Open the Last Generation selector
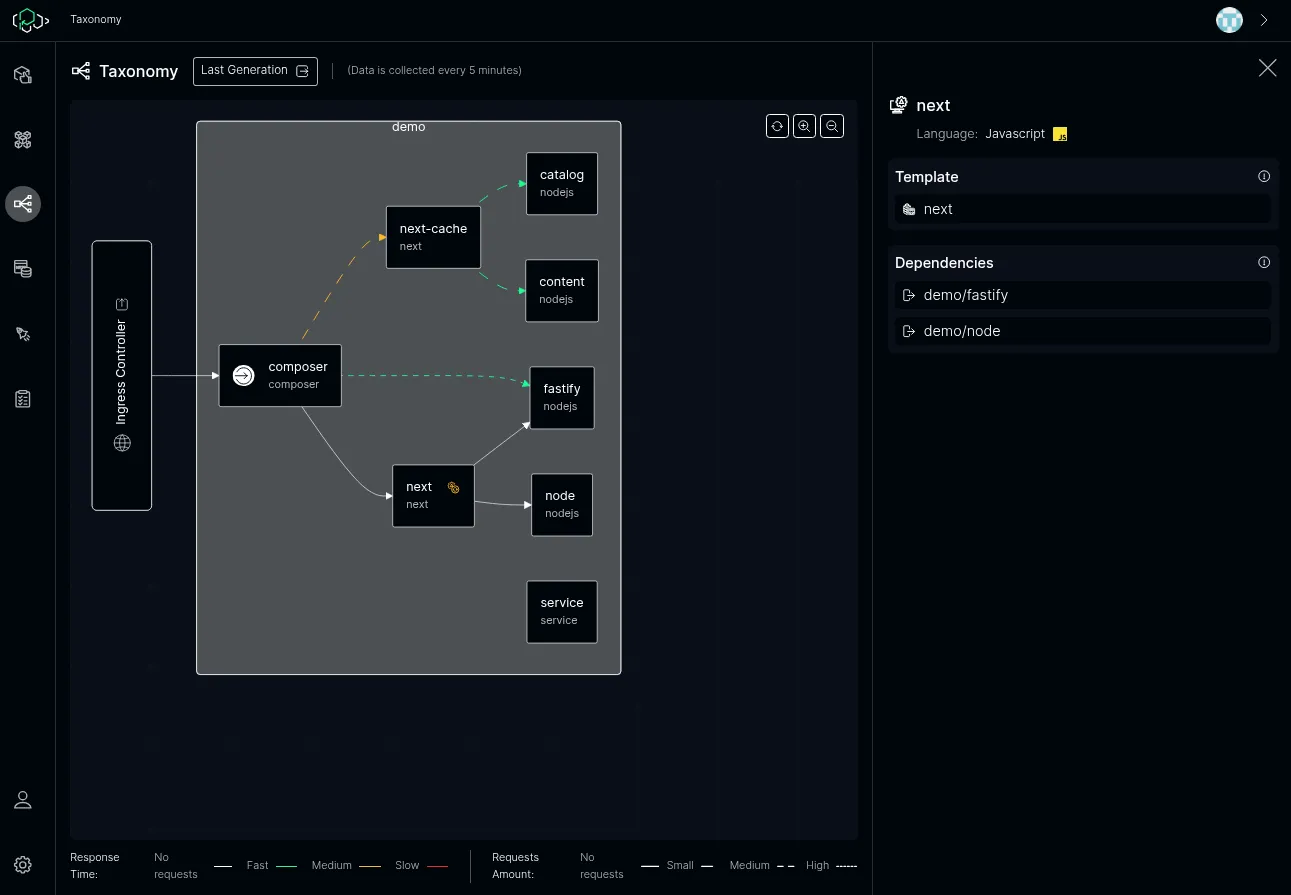This screenshot has height=895, width=1291. coord(255,71)
